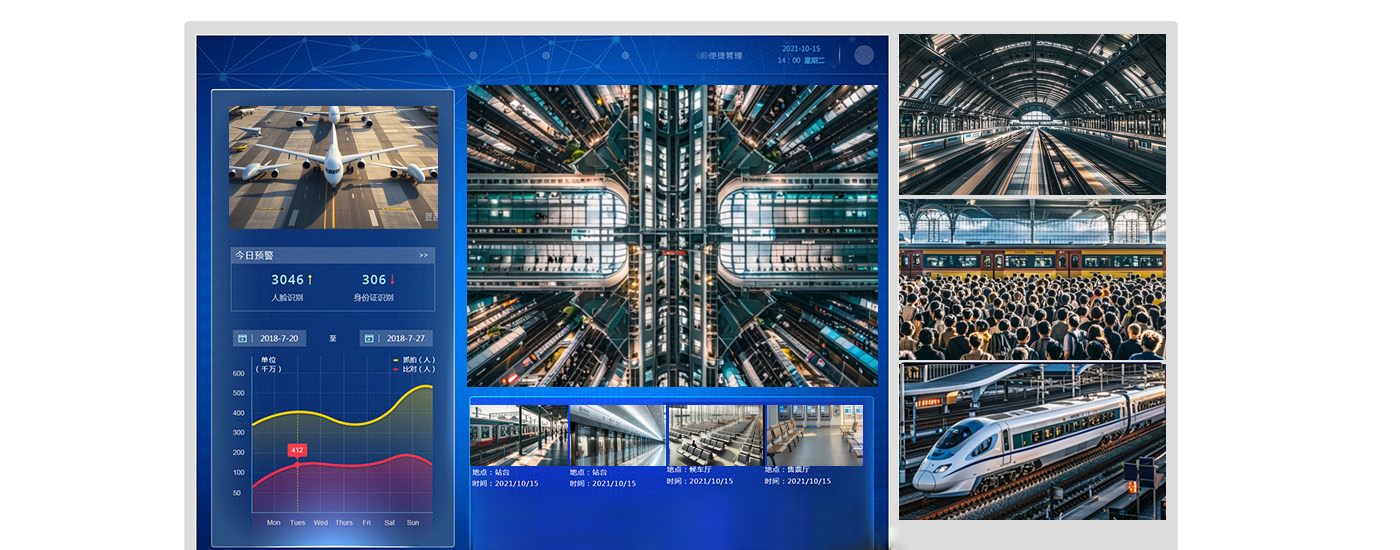1400x550 pixels.
Task: Click the round user avatar in header
Action: pos(864,55)
